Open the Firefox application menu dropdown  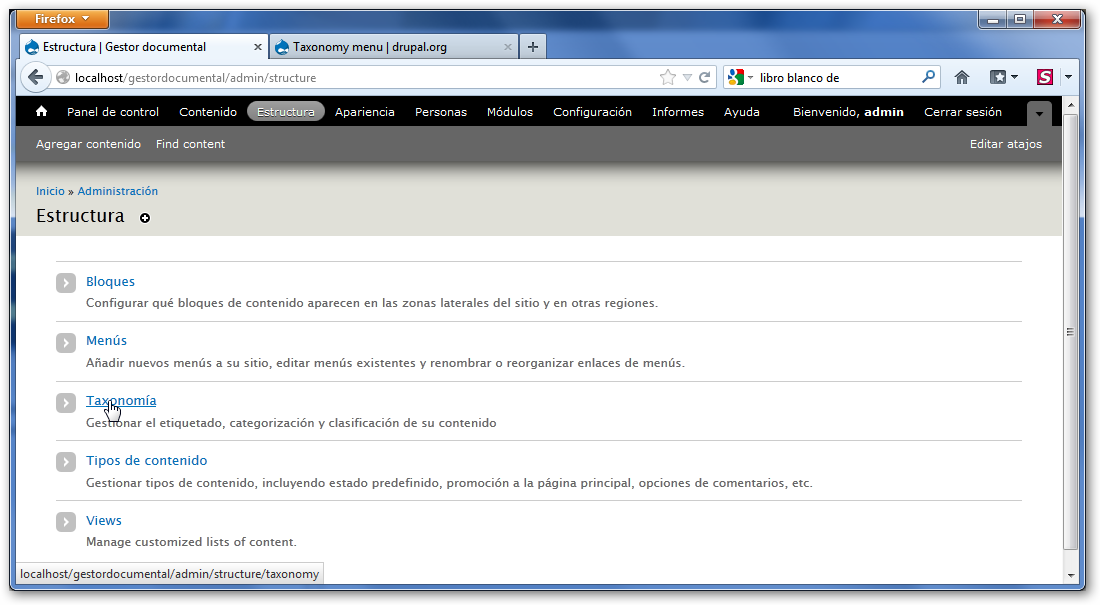click(63, 19)
